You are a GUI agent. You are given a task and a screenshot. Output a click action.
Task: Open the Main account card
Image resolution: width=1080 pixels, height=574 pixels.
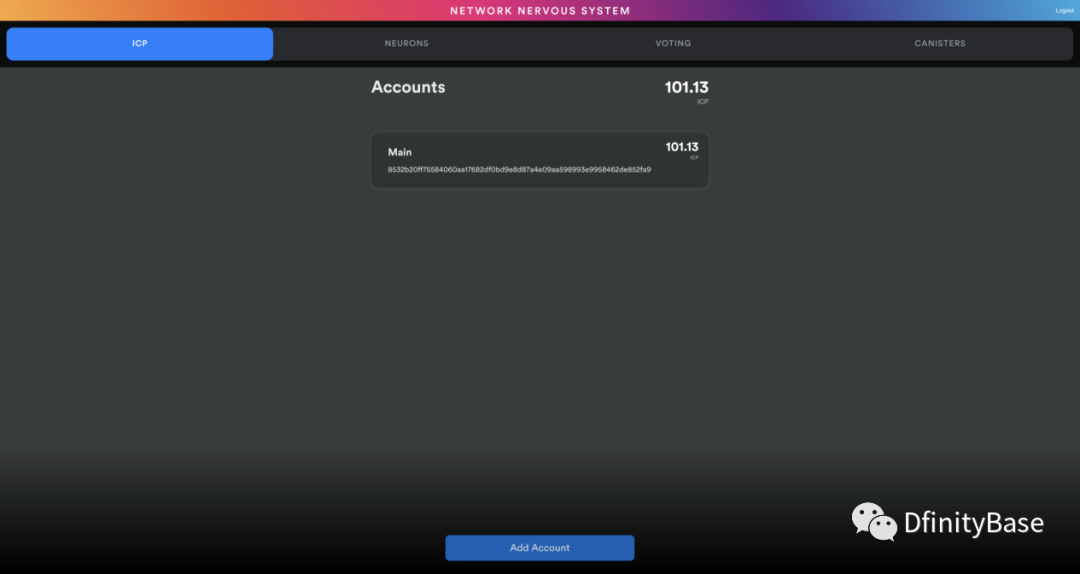[540, 161]
